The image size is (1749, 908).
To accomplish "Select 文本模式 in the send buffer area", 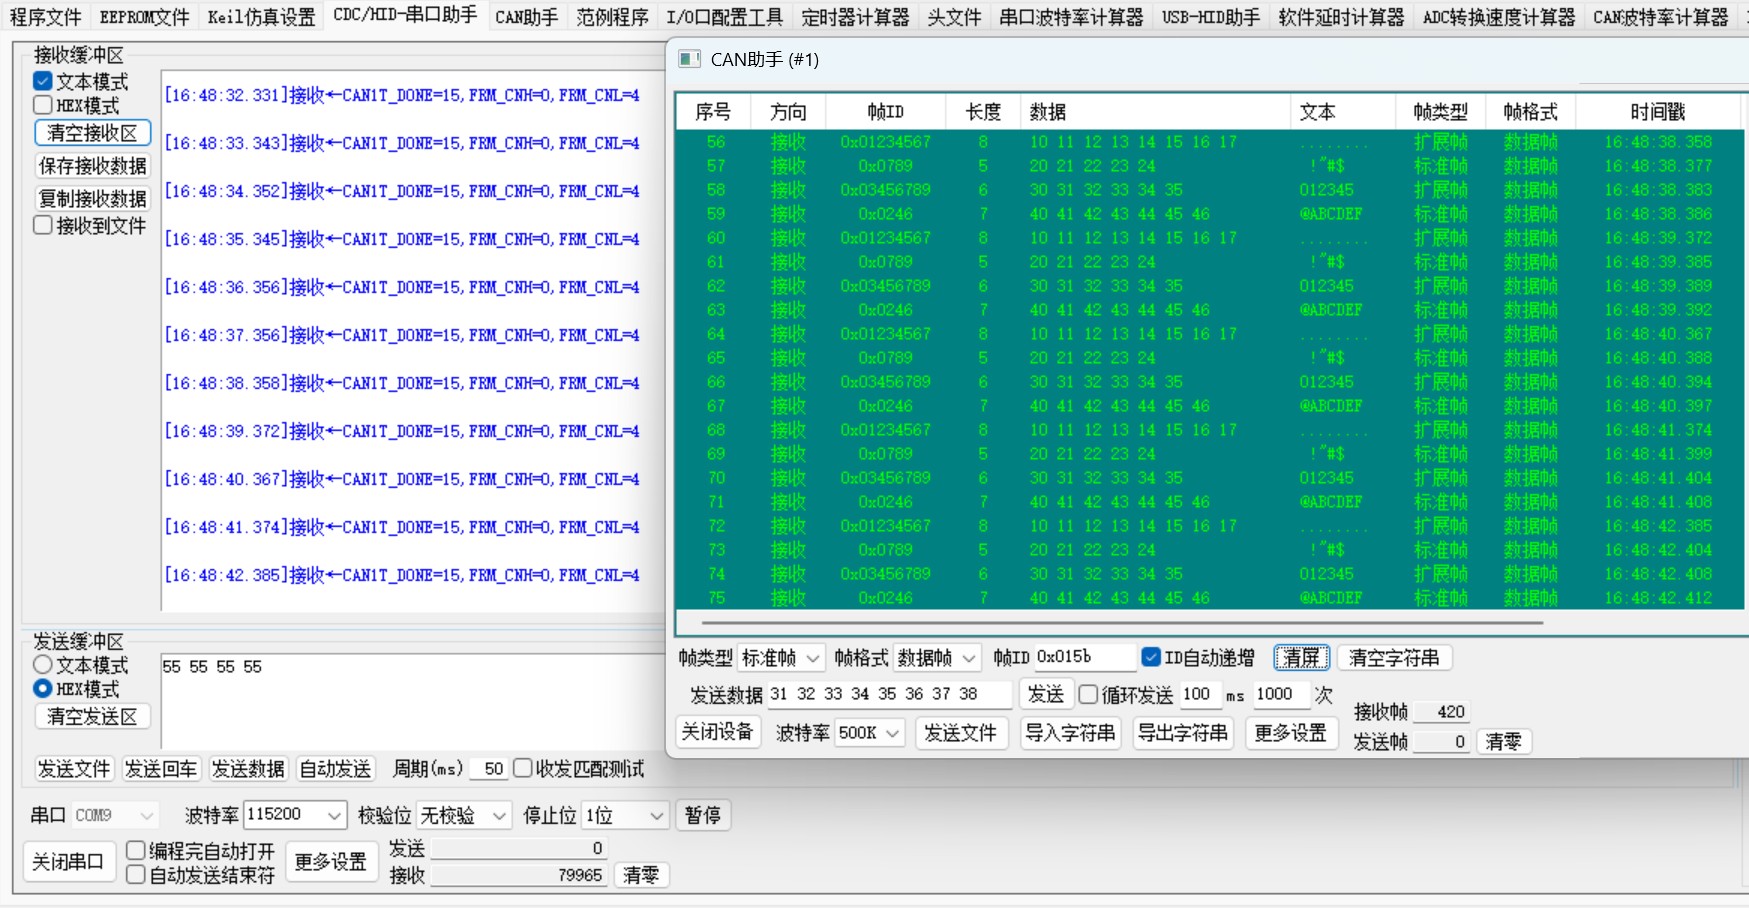I will (x=43, y=664).
